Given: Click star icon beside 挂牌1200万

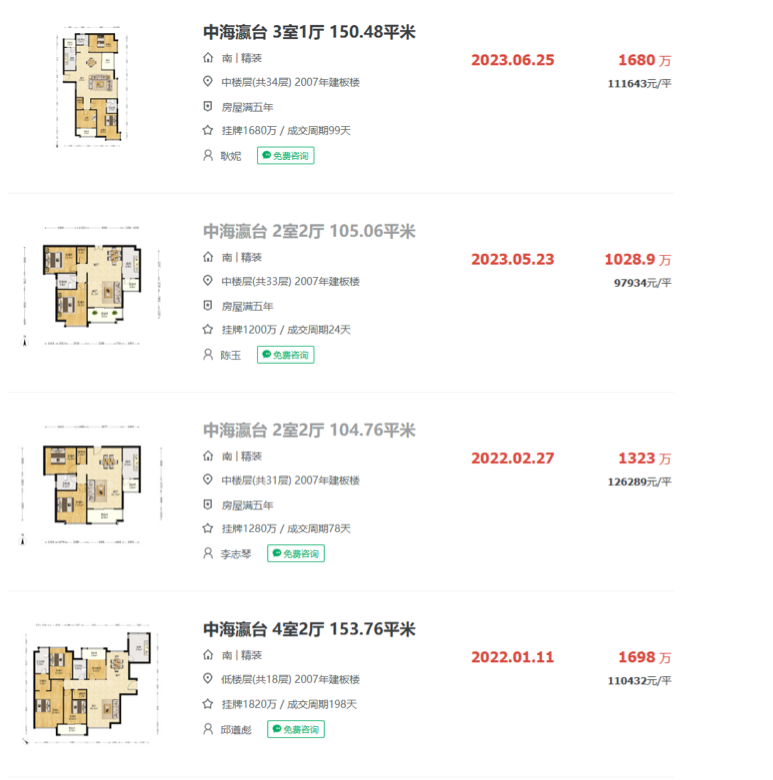Looking at the screenshot, I should click(208, 330).
